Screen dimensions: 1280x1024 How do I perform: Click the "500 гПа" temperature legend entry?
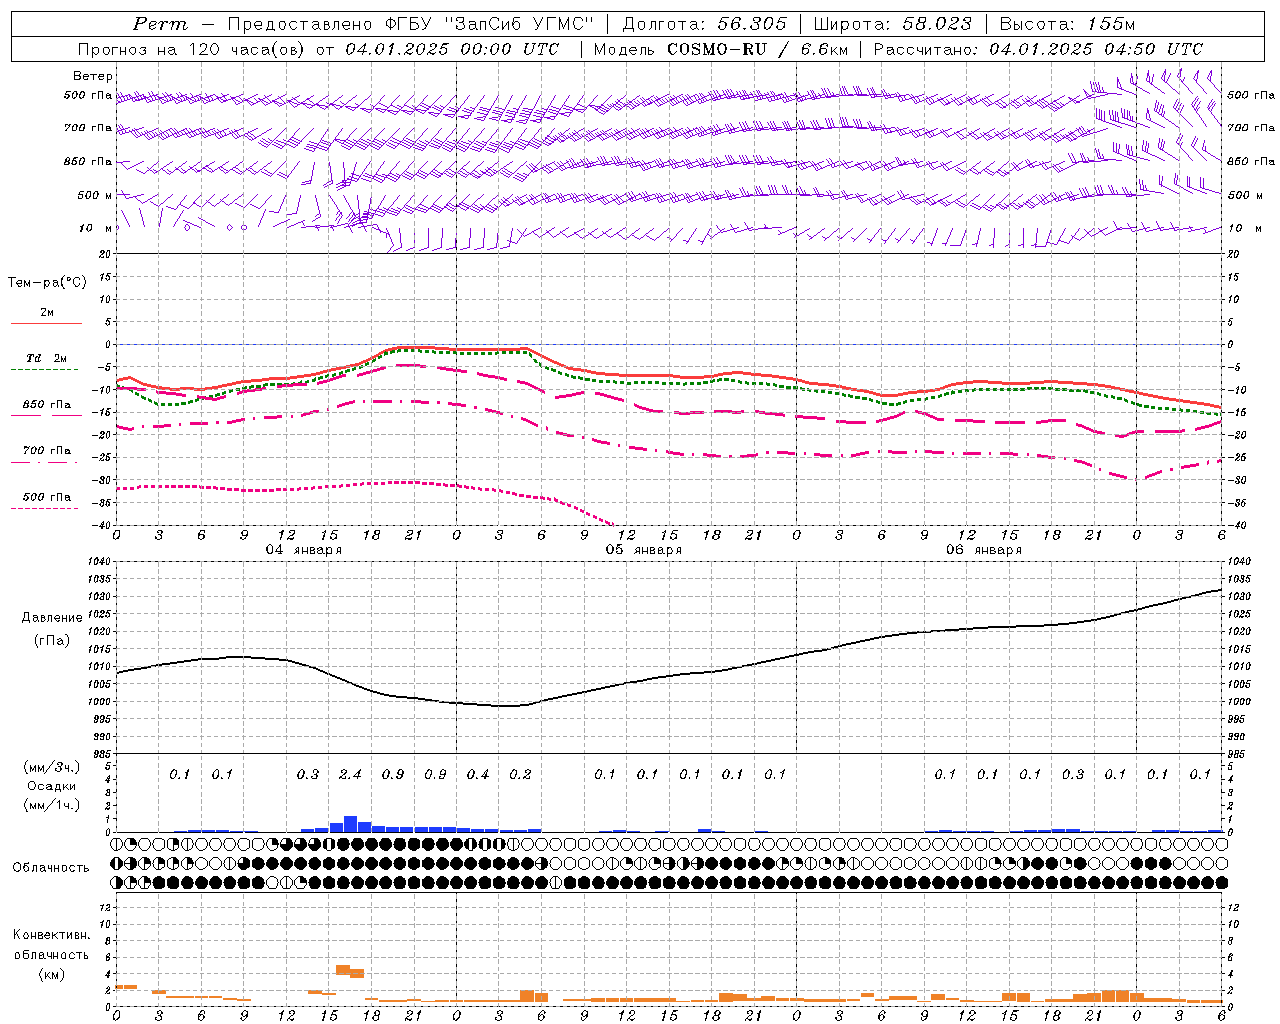tap(46, 496)
